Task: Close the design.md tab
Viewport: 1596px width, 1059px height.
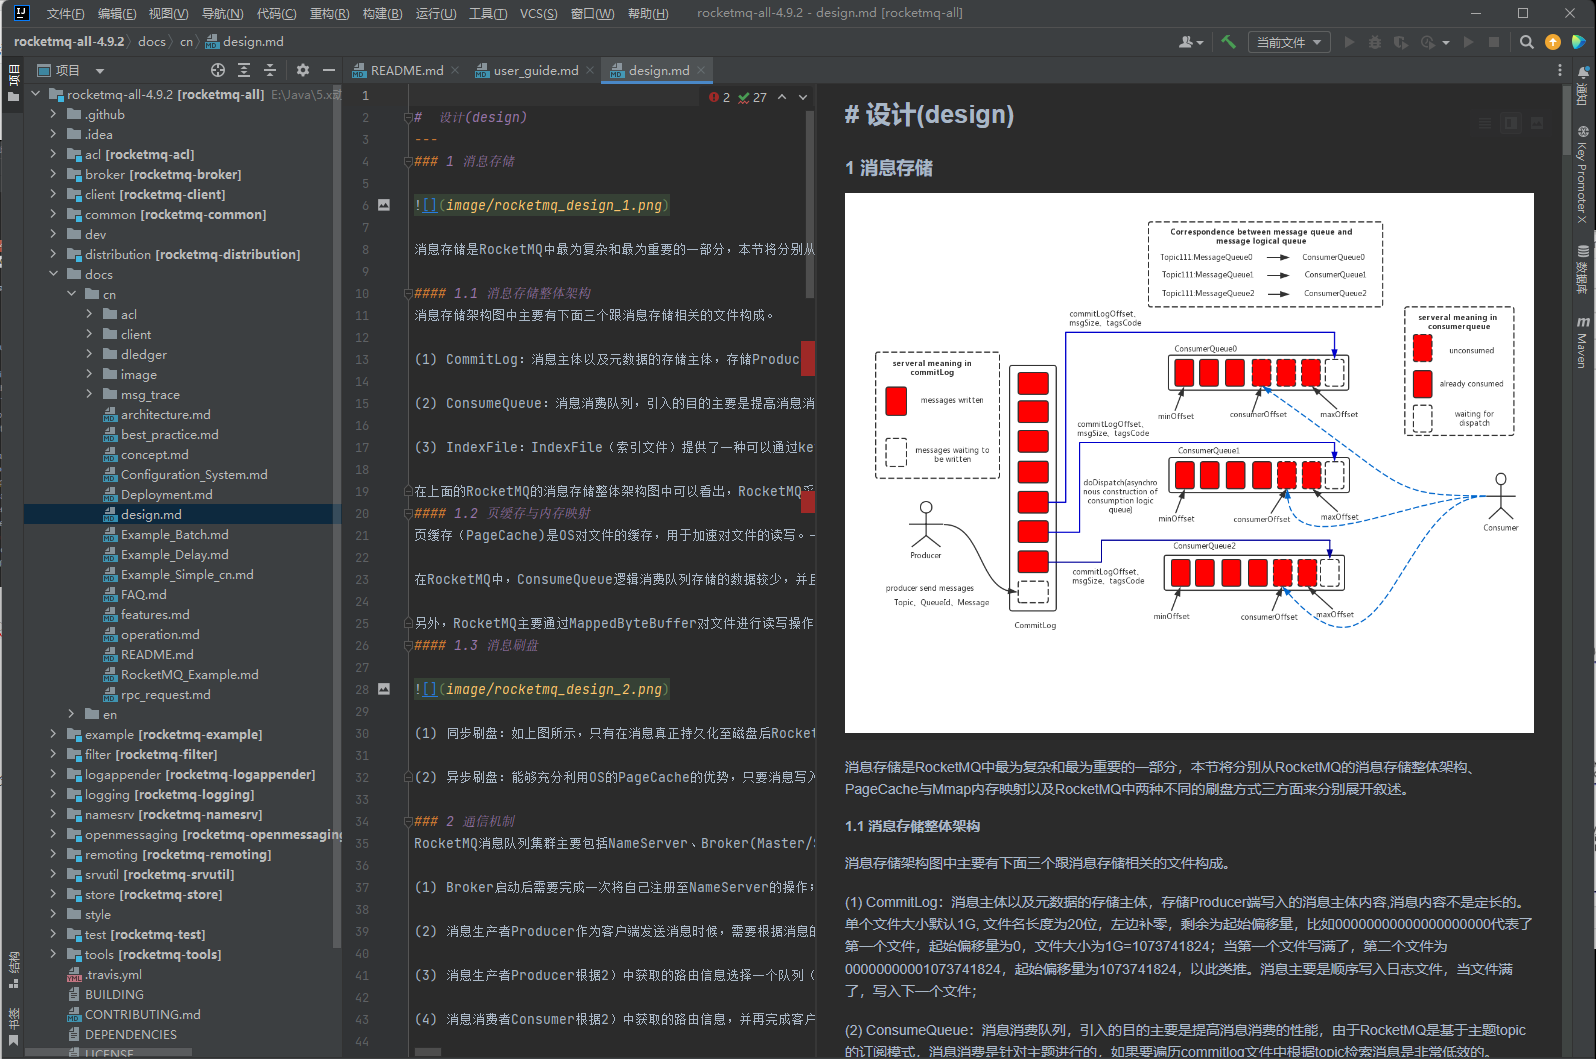Action: click(x=701, y=70)
